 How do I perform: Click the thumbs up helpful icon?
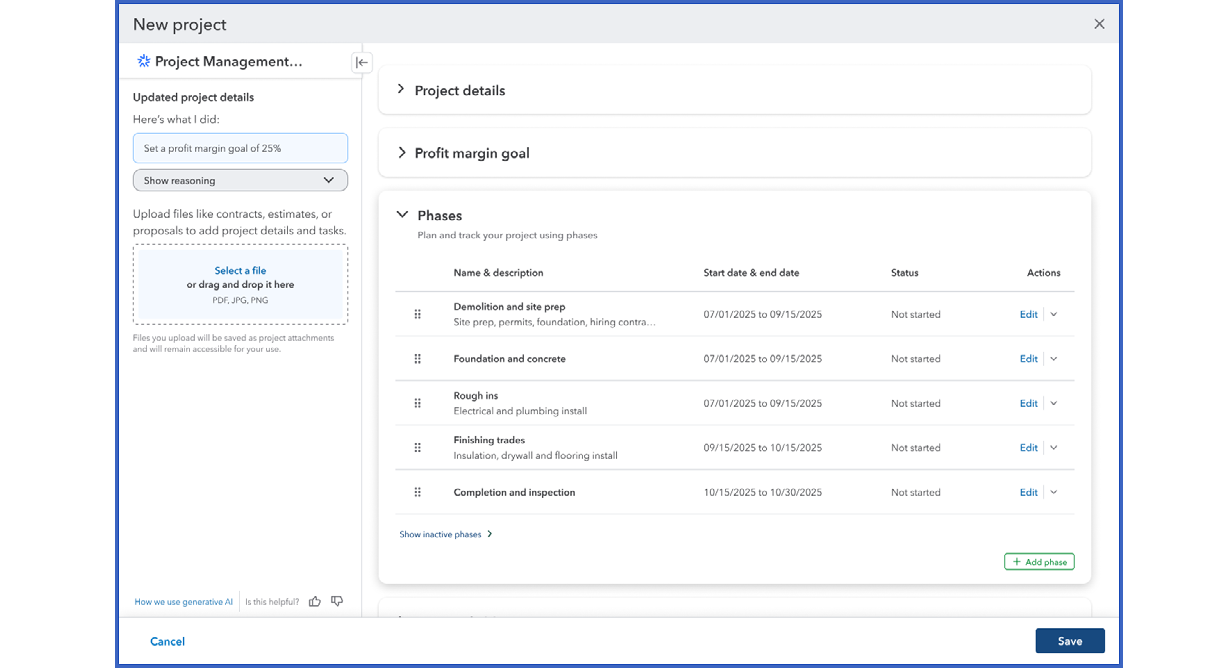[x=315, y=602]
